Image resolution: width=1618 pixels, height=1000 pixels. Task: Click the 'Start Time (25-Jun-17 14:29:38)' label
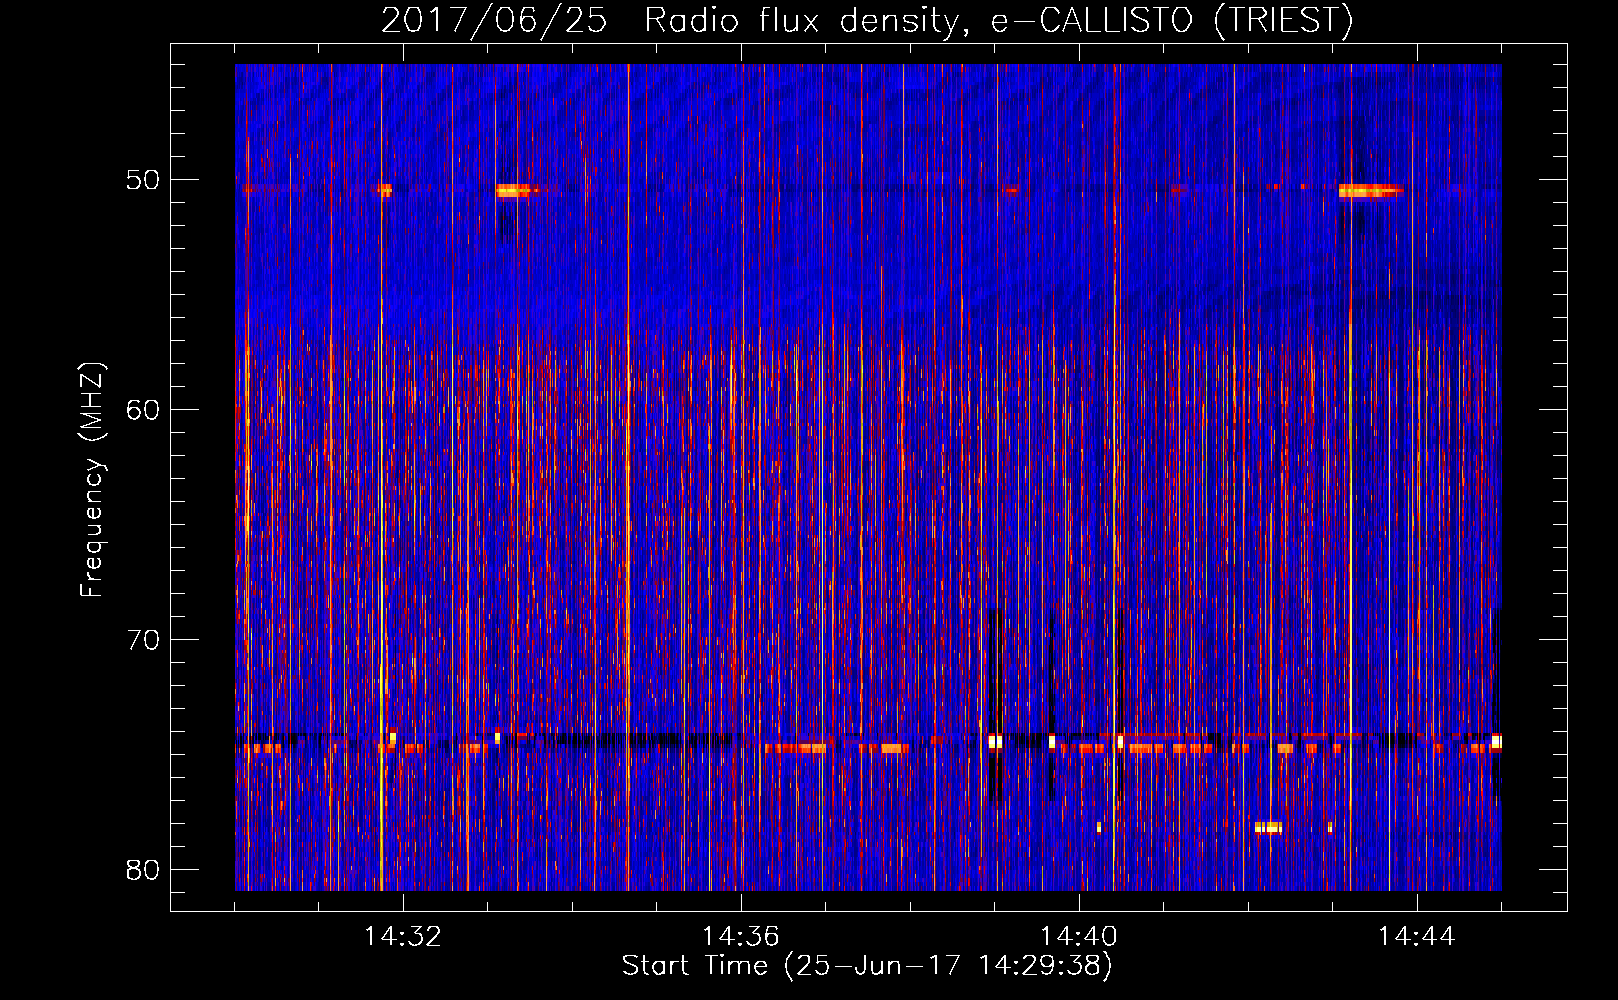867,966
